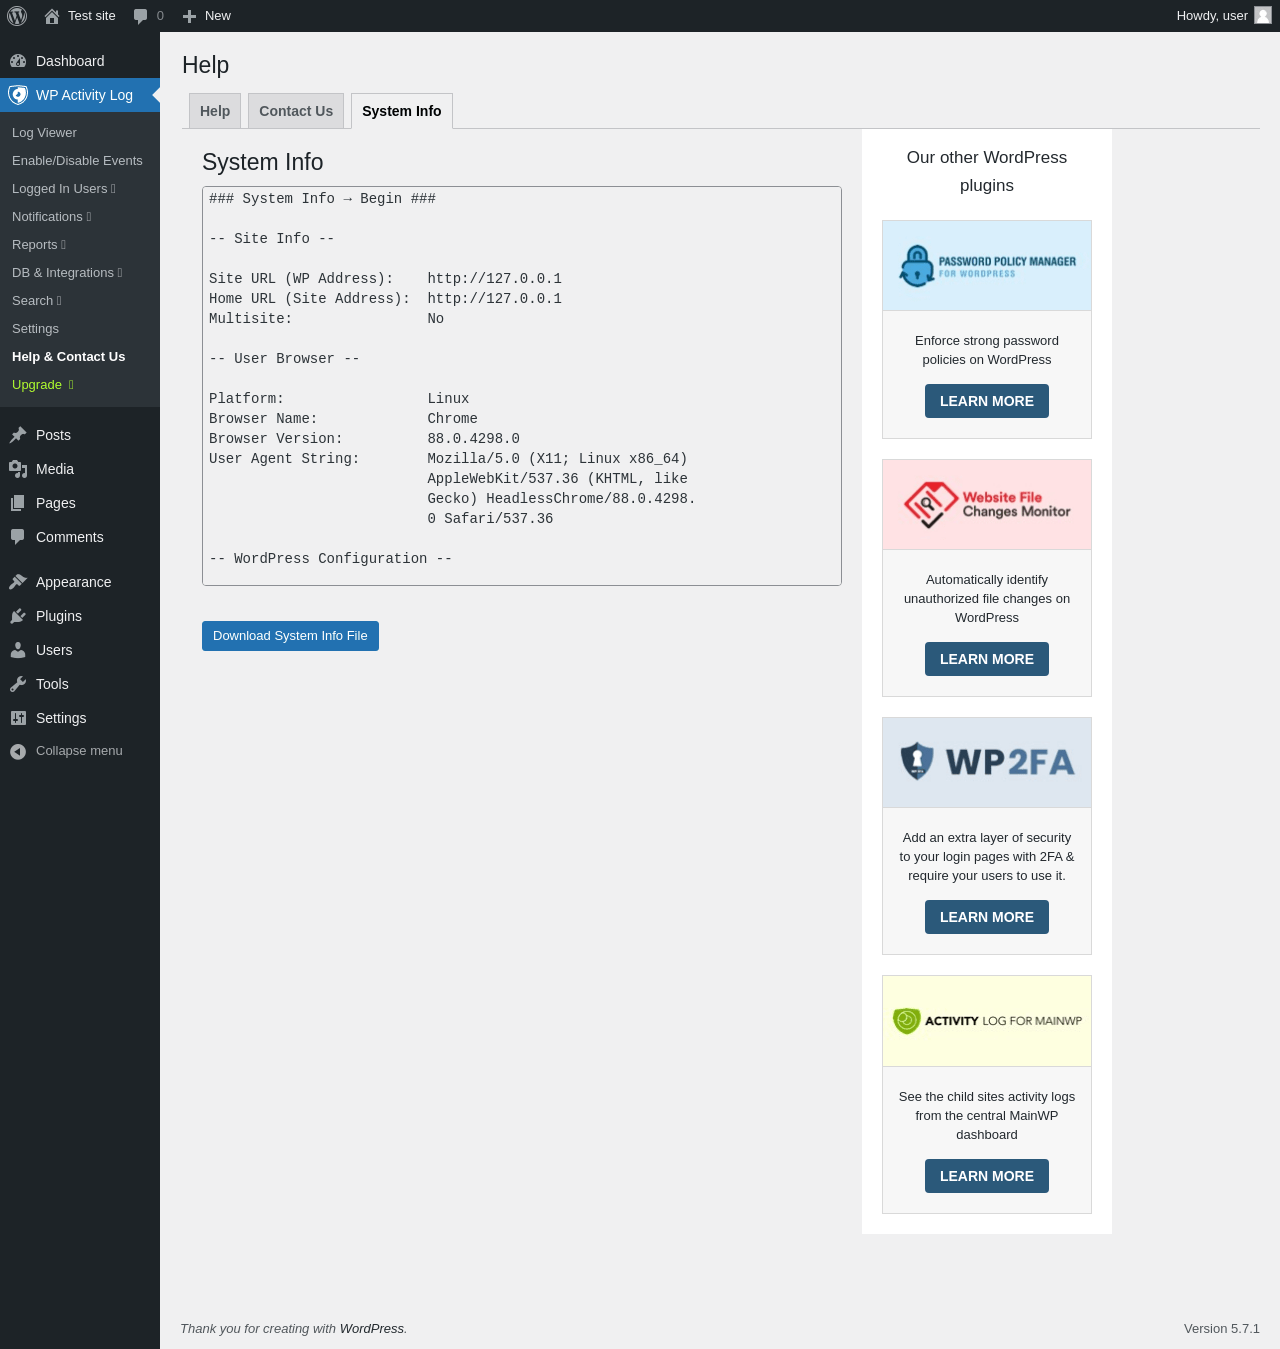Click Learn More for Activity Log for MainWP

(x=987, y=1176)
